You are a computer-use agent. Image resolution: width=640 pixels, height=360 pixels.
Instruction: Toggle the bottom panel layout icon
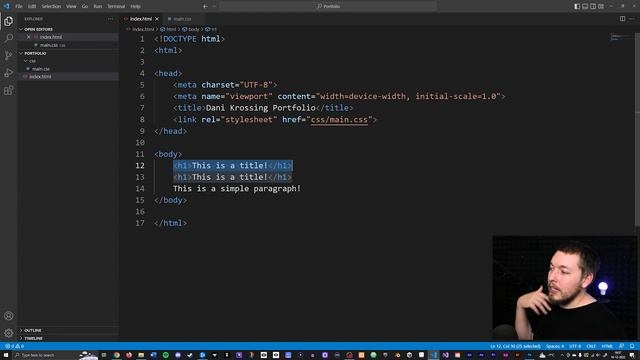coord(585,7)
